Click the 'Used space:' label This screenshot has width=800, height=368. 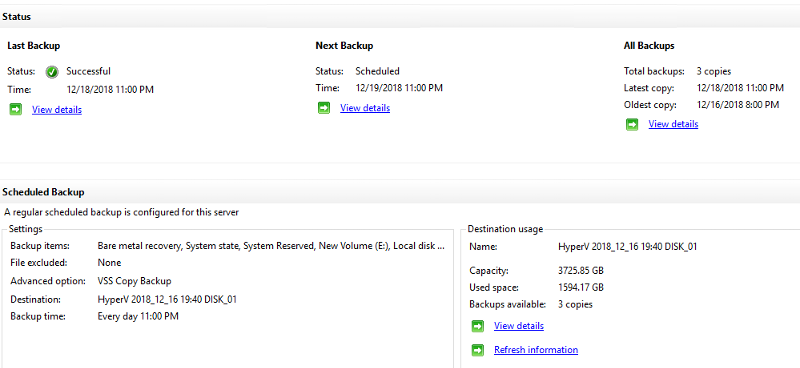pos(493,287)
